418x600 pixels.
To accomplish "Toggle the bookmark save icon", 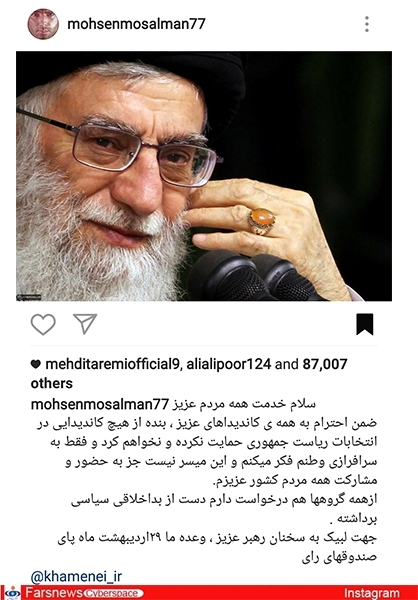I will (365, 324).
